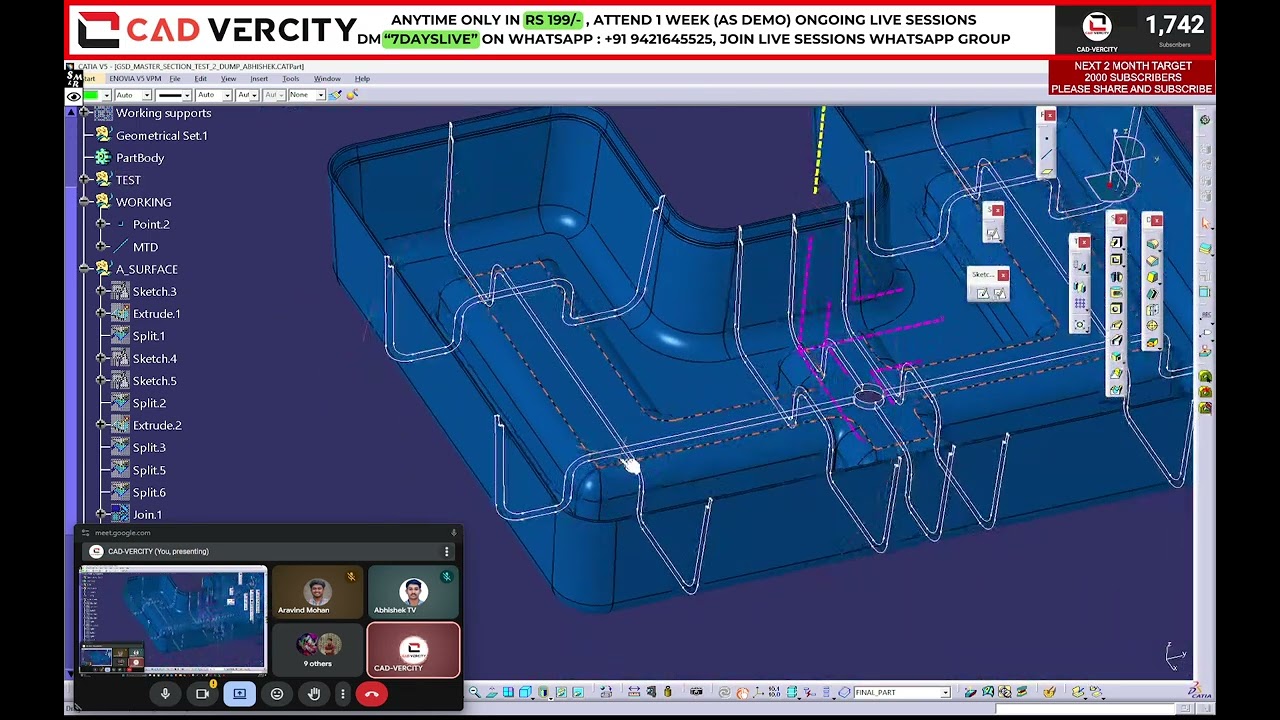
Task: Click the blue dot-grid pattern icon in floating toolbar
Action: click(x=1080, y=303)
